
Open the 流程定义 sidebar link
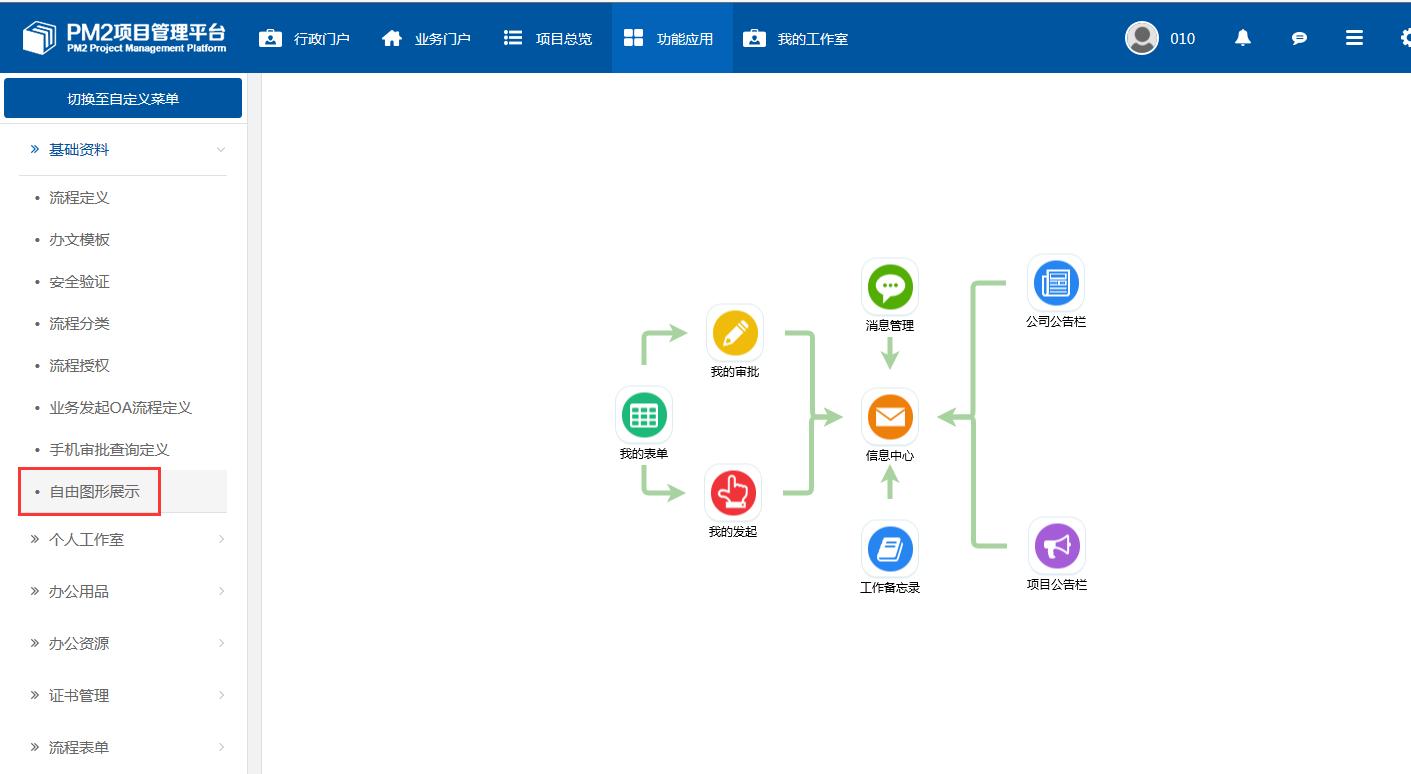(x=79, y=198)
